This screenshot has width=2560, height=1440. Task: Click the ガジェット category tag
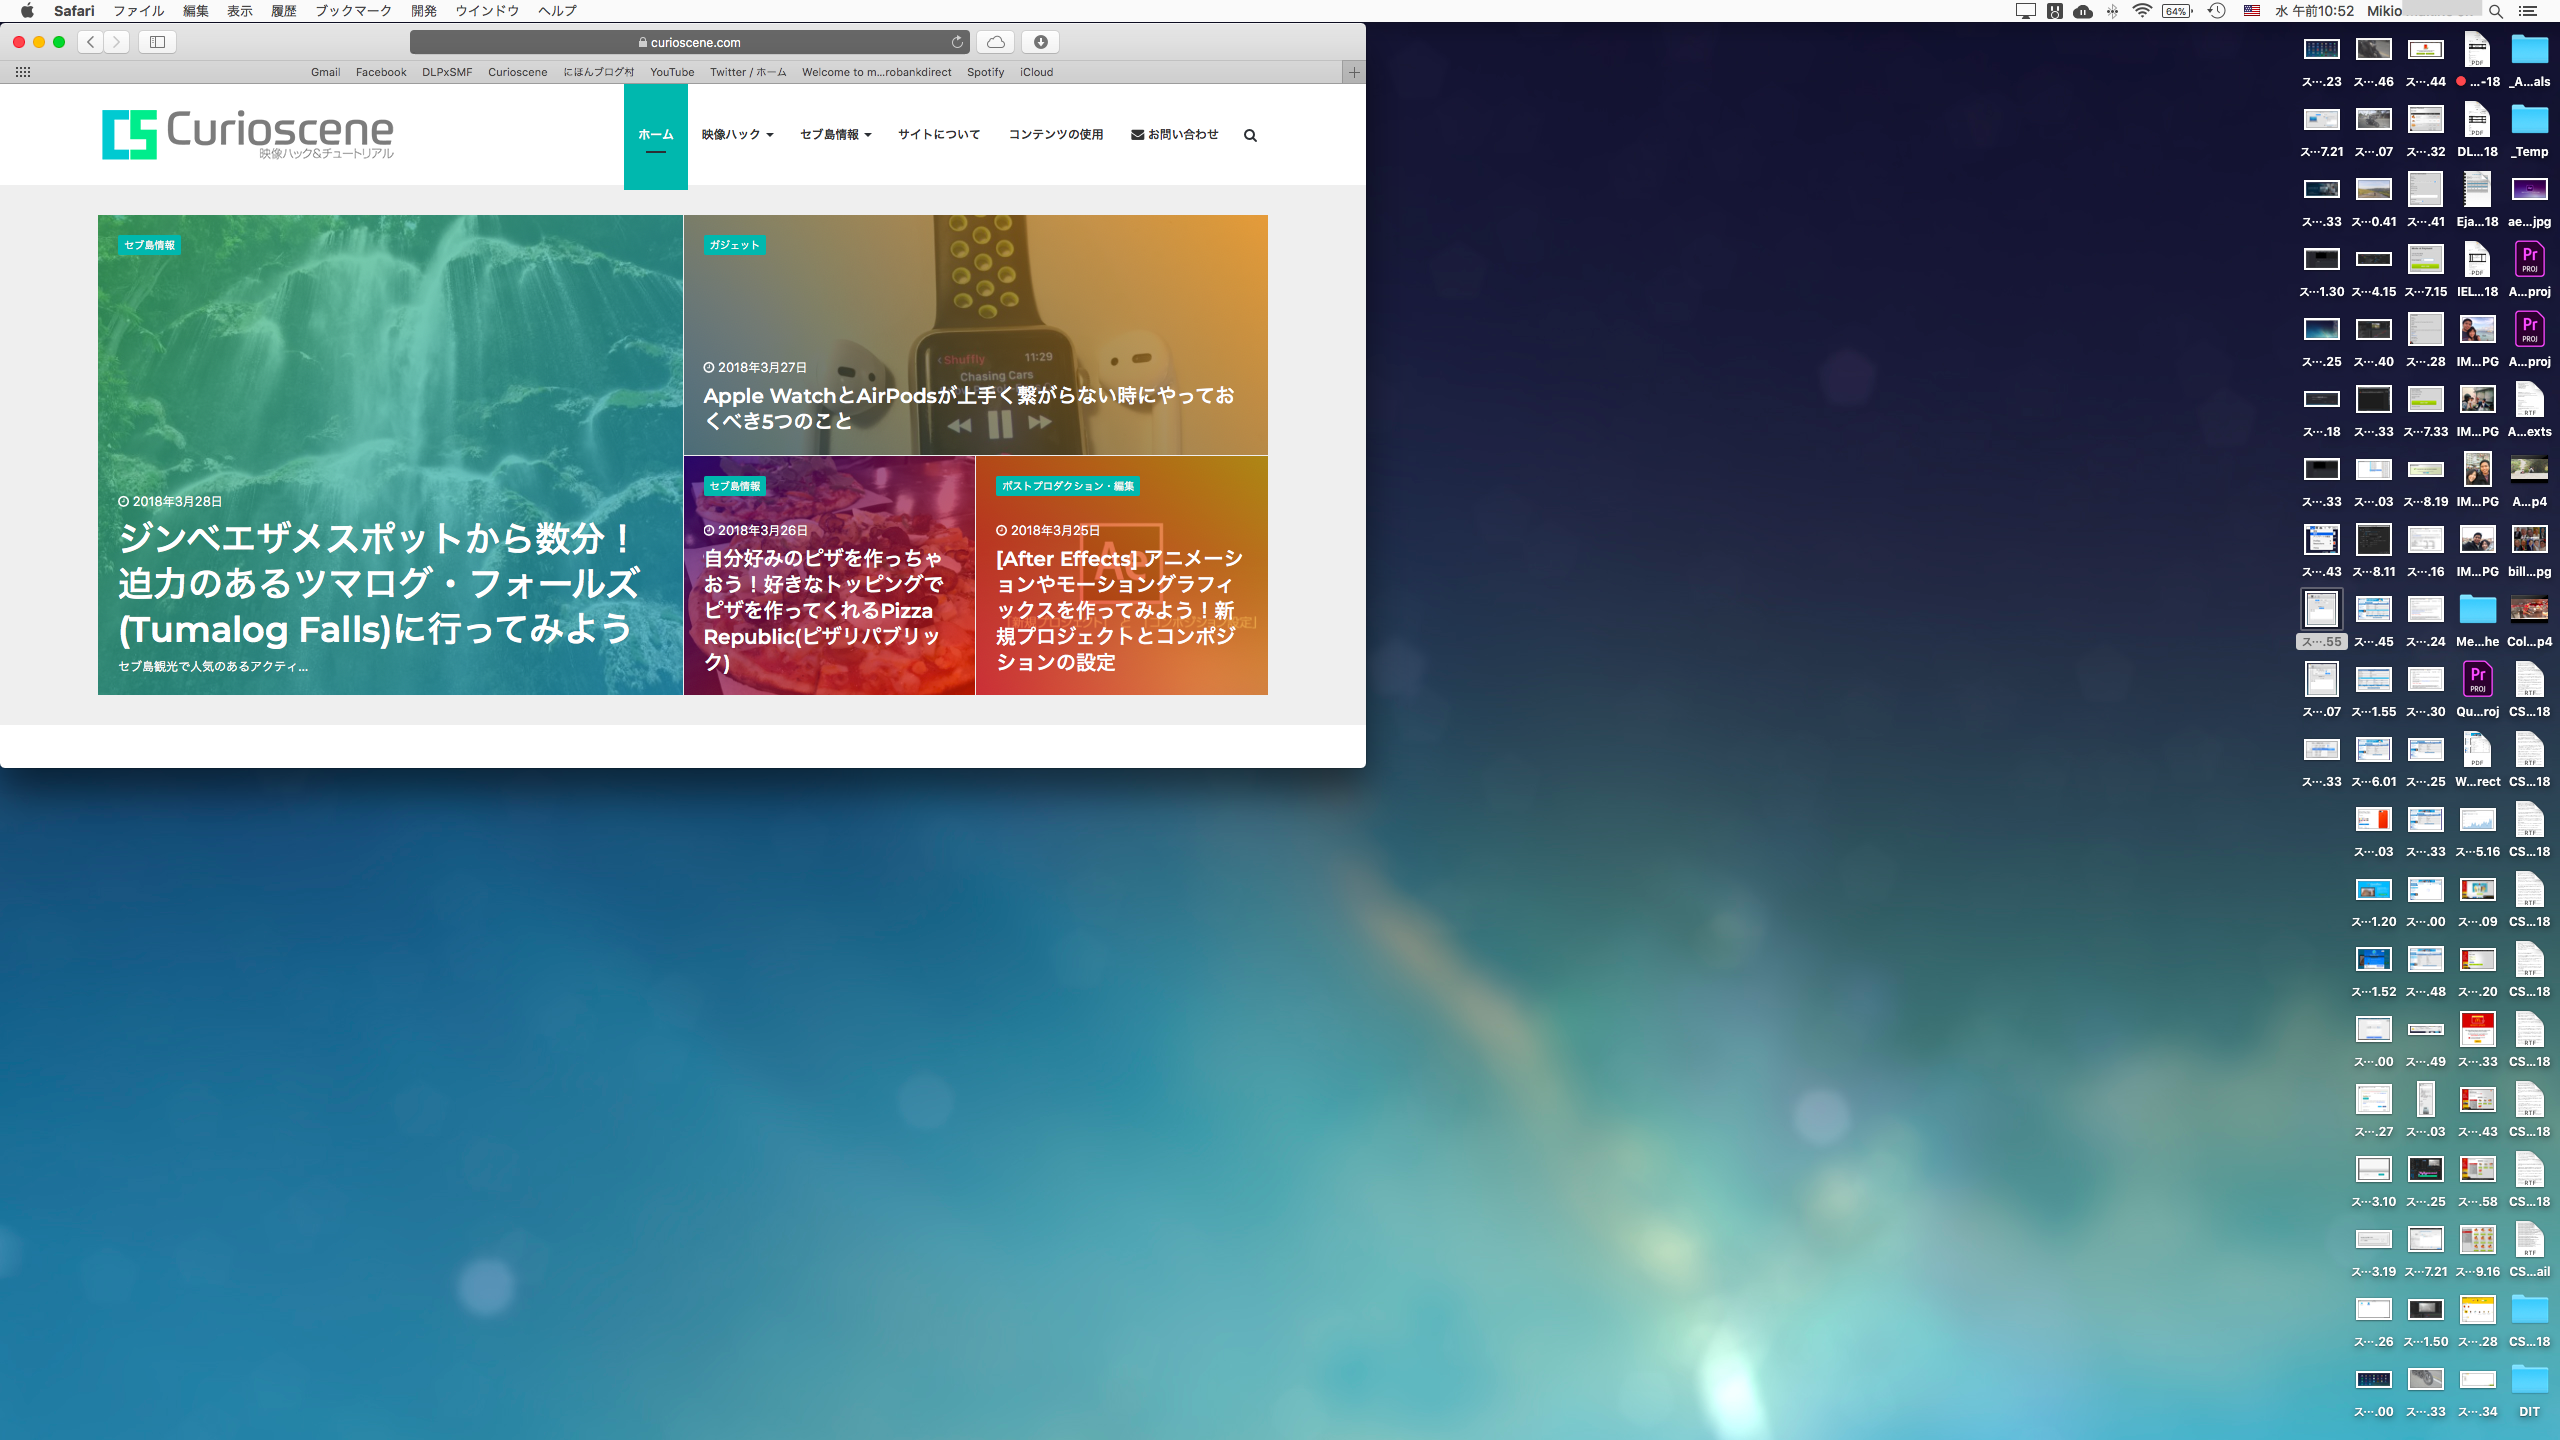coord(734,245)
